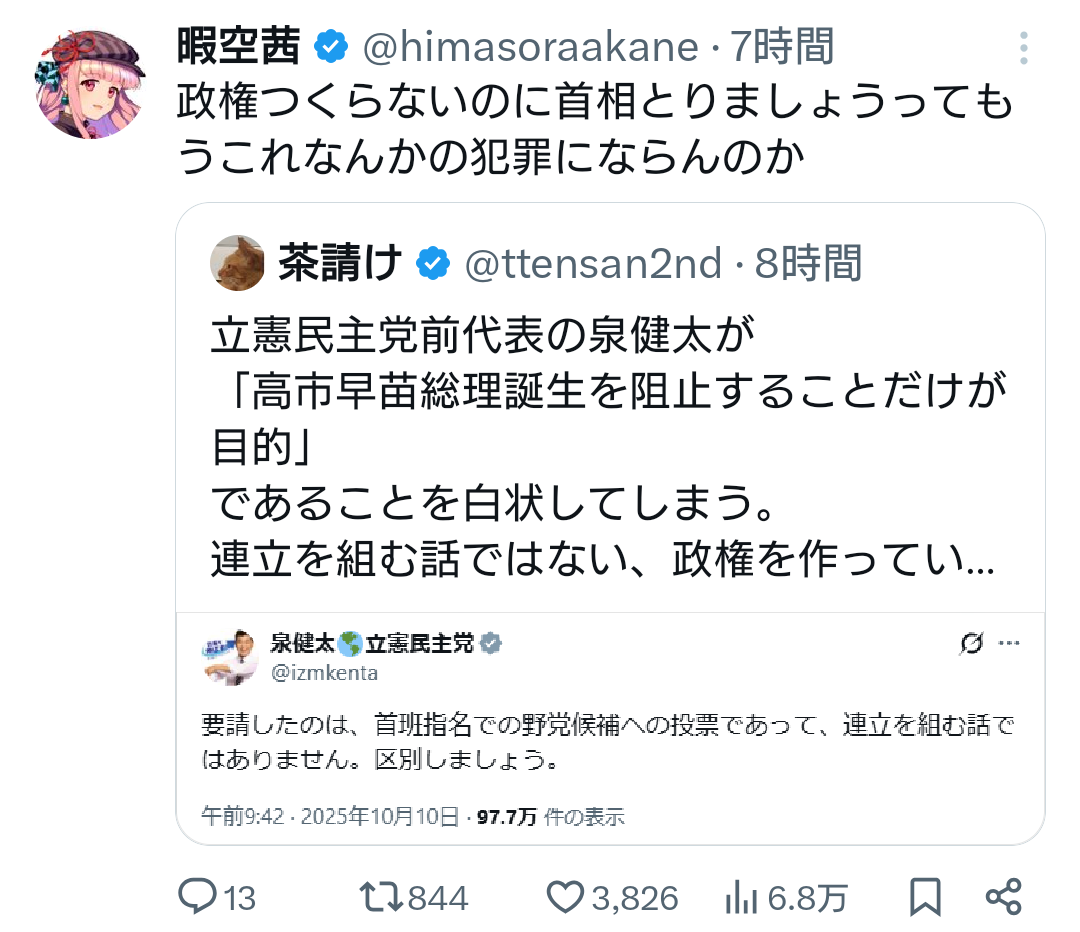
Task: Bookmark this tweet
Action: click(x=925, y=897)
